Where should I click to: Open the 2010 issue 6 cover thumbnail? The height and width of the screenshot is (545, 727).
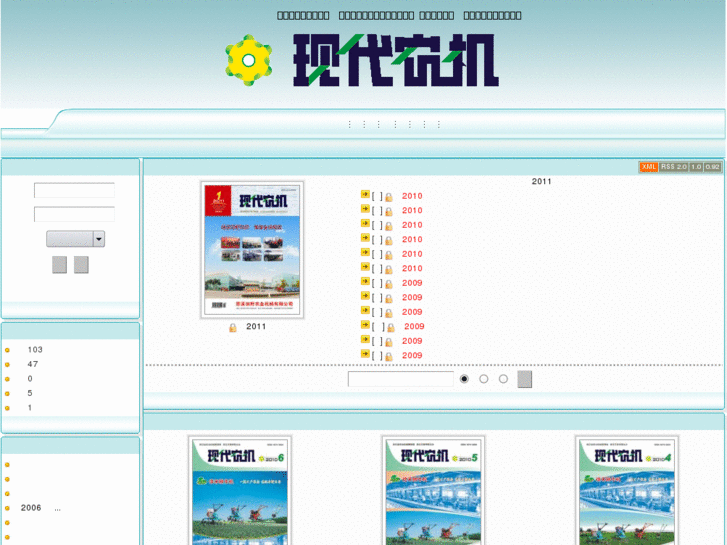click(240, 490)
